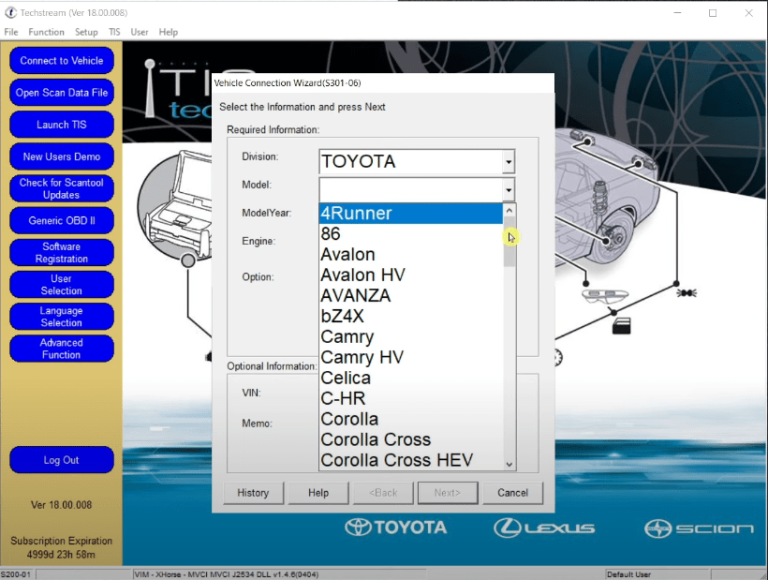Choose Corolla Cross from the model list
Viewport: 768px width, 580px height.
375,439
